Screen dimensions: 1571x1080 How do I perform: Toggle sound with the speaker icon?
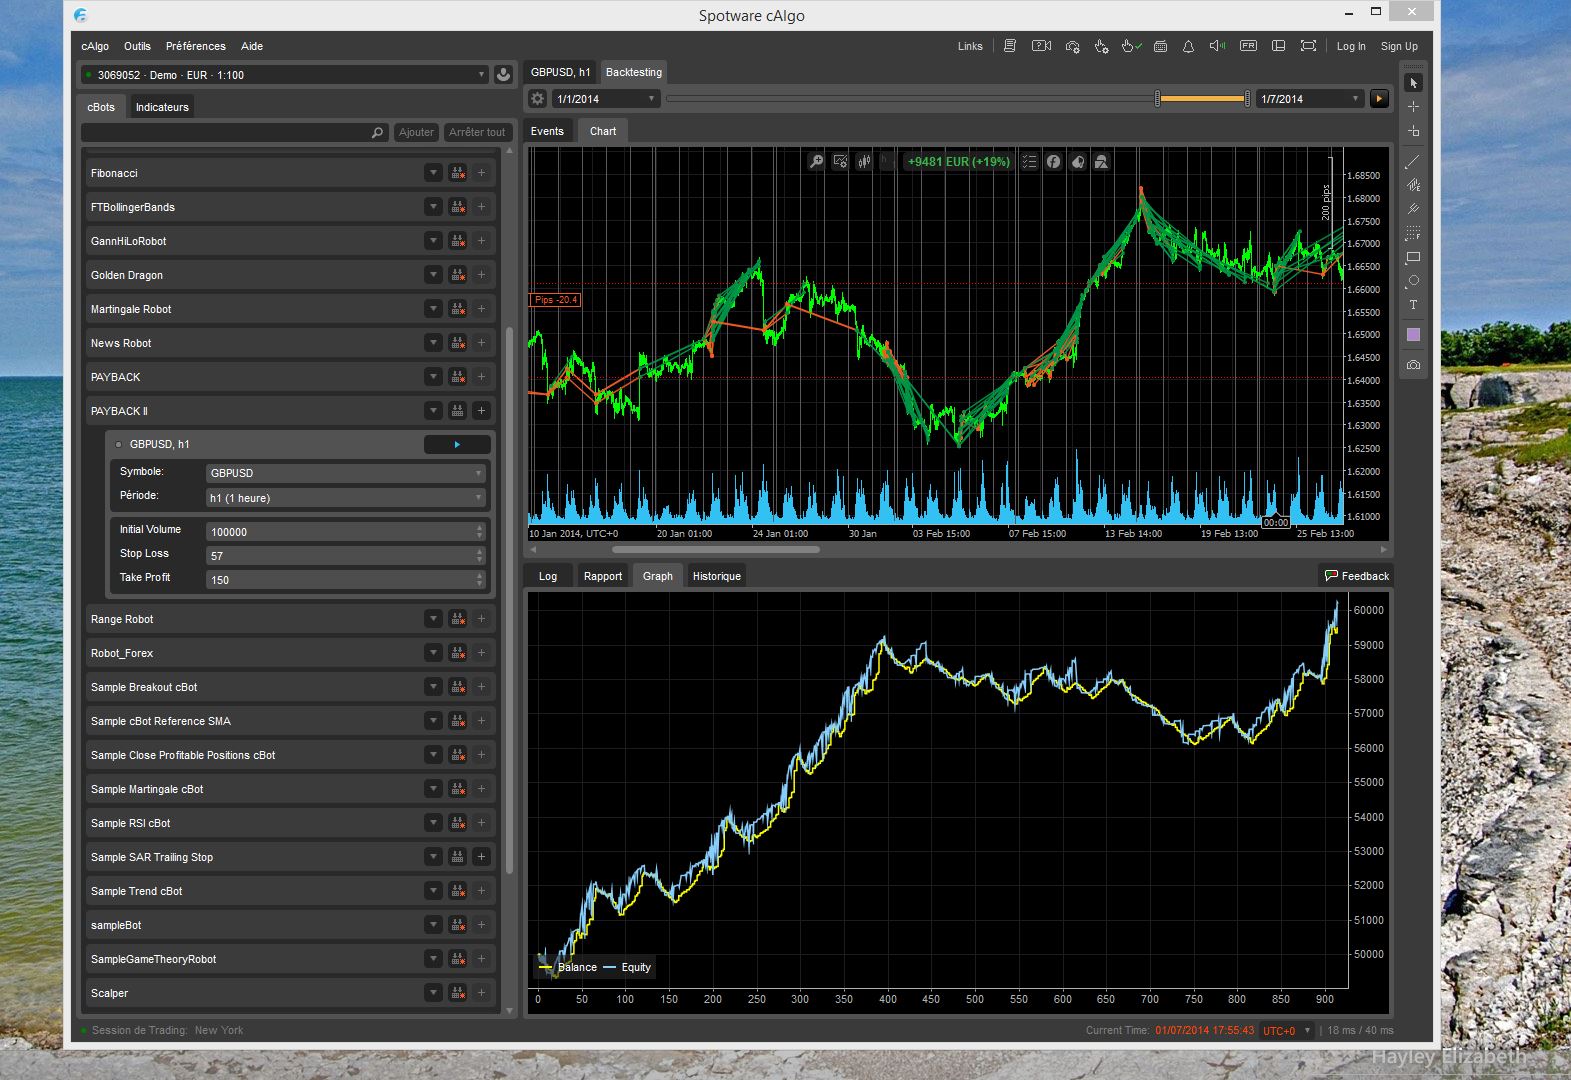click(1217, 46)
